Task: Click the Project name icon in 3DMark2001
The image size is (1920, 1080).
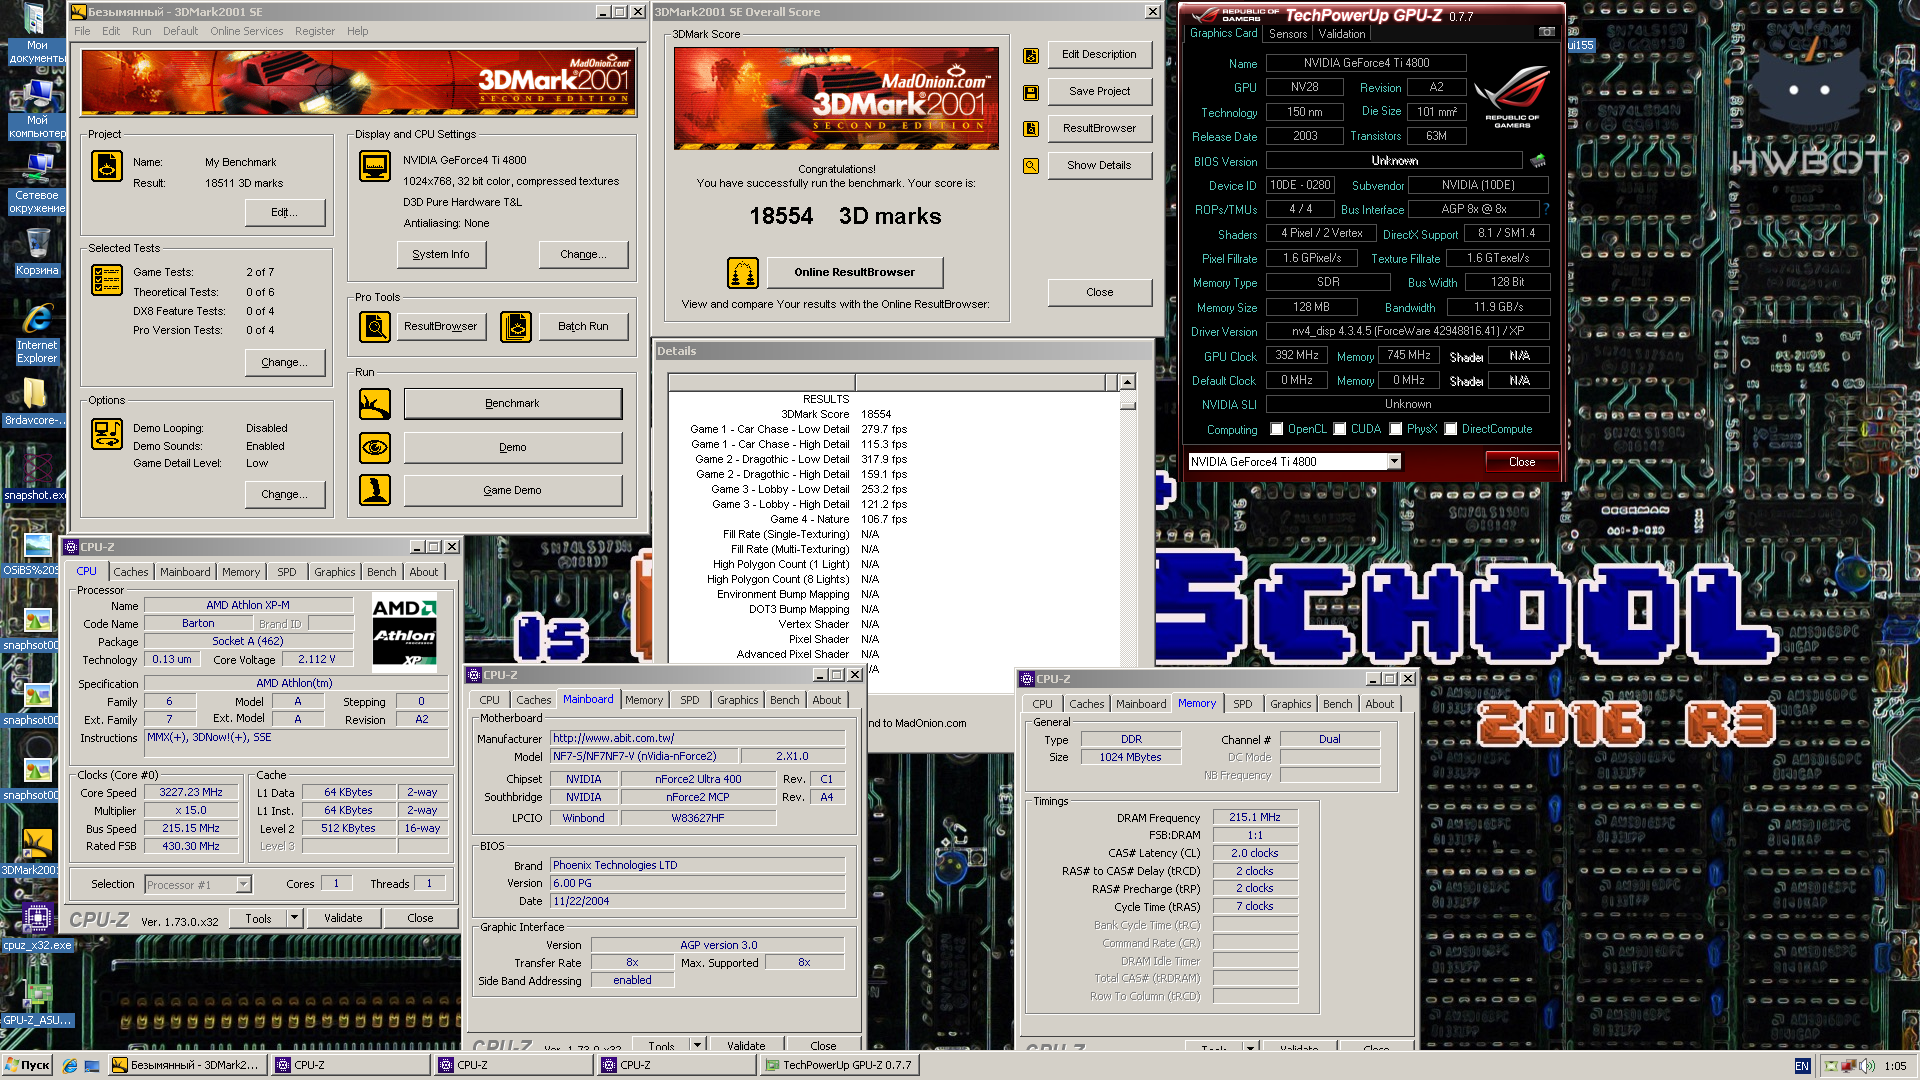Action: point(107,166)
